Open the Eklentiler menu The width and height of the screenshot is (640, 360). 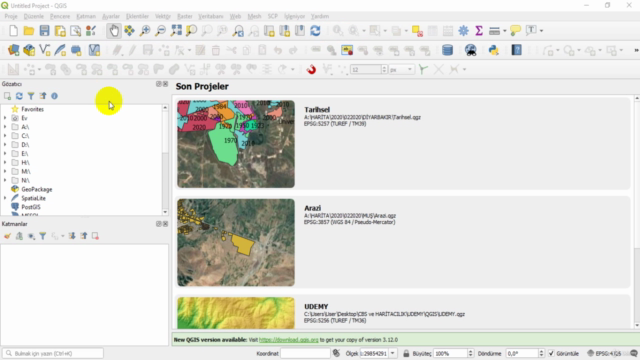click(137, 16)
